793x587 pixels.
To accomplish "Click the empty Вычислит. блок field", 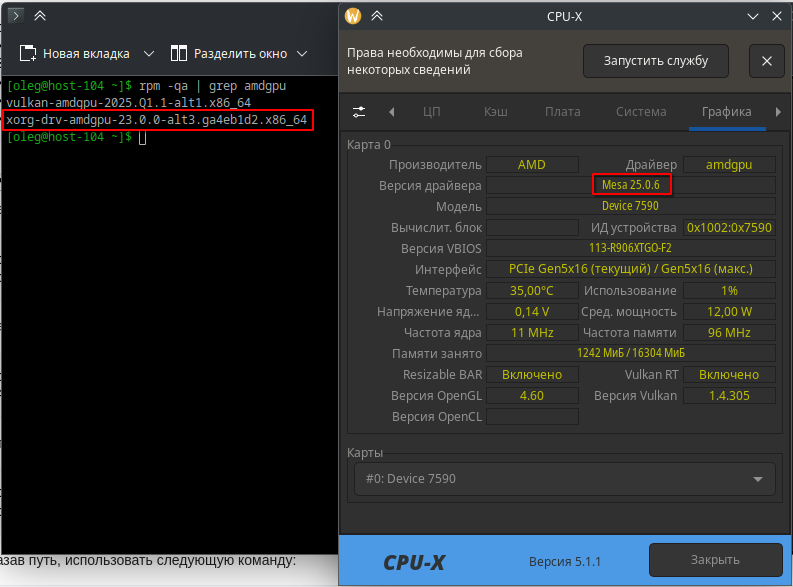I will click(x=532, y=228).
